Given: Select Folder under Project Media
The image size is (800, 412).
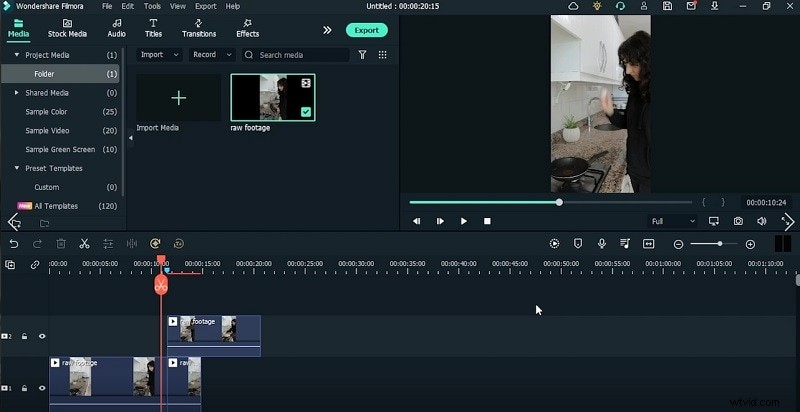Looking at the screenshot, I should [60, 74].
